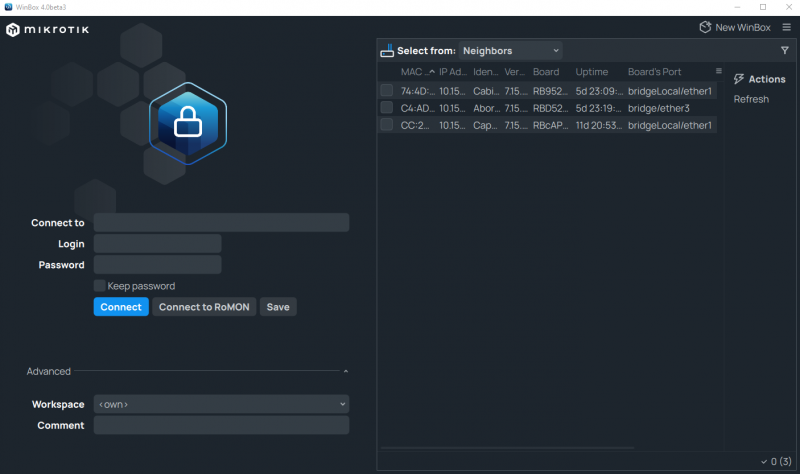Click the filter funnel icon
This screenshot has height=474, width=800.
tap(784, 50)
